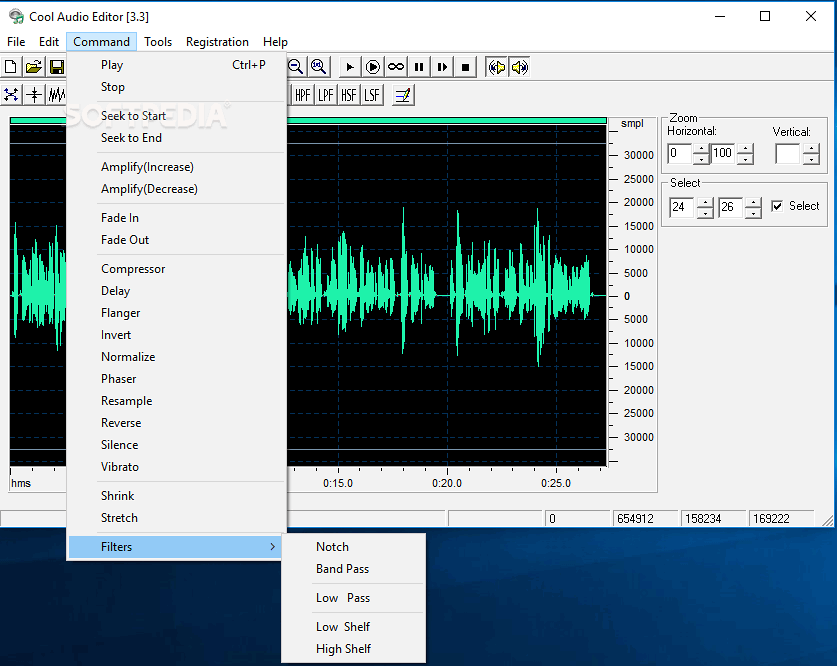The width and height of the screenshot is (837, 666).
Task: Decrease the Vertical zoom value
Action: tap(811, 159)
